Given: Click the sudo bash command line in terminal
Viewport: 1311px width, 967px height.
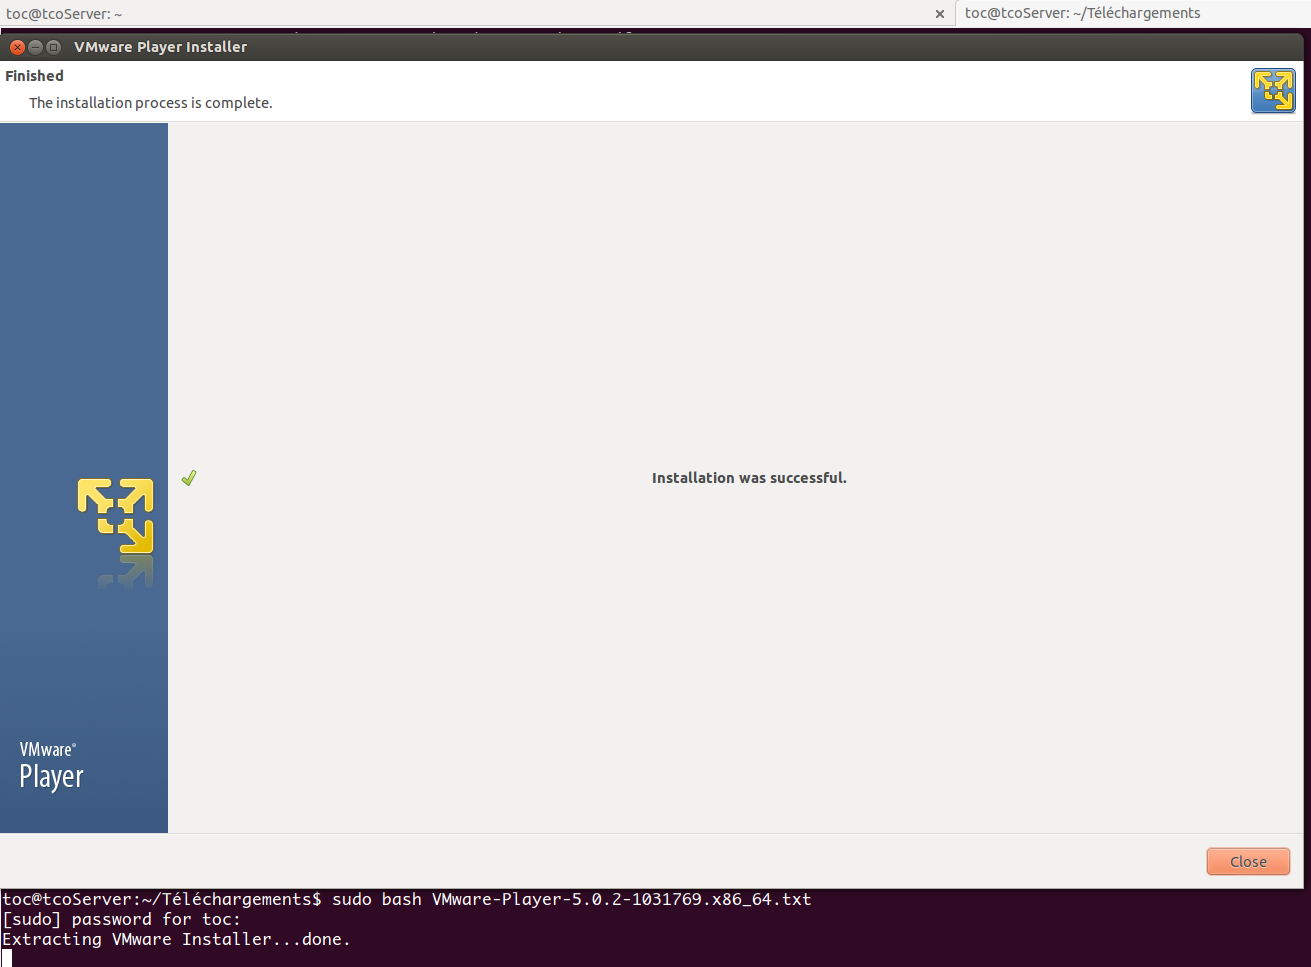Looking at the screenshot, I should tap(406, 899).
